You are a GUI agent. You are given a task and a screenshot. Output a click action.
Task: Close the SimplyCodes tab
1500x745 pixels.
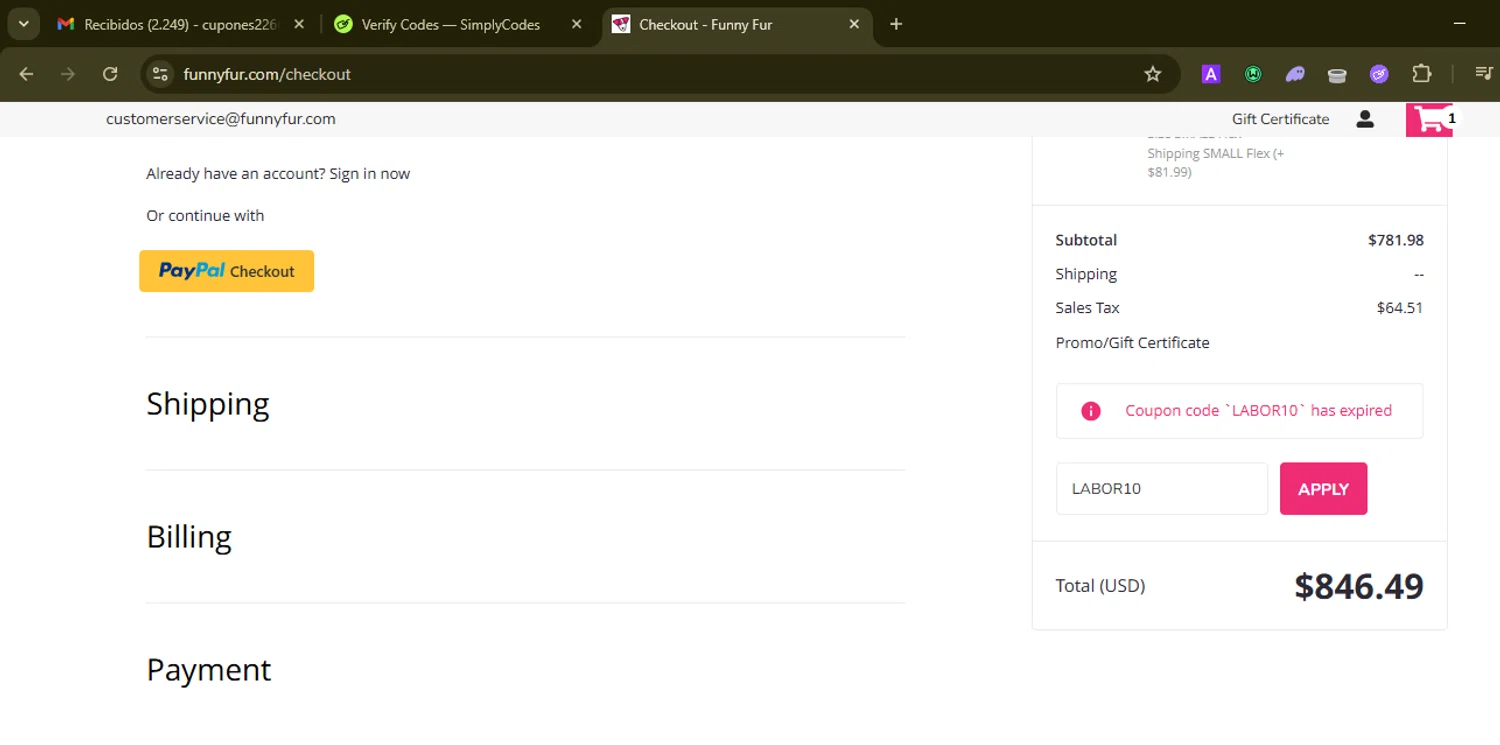pos(576,24)
